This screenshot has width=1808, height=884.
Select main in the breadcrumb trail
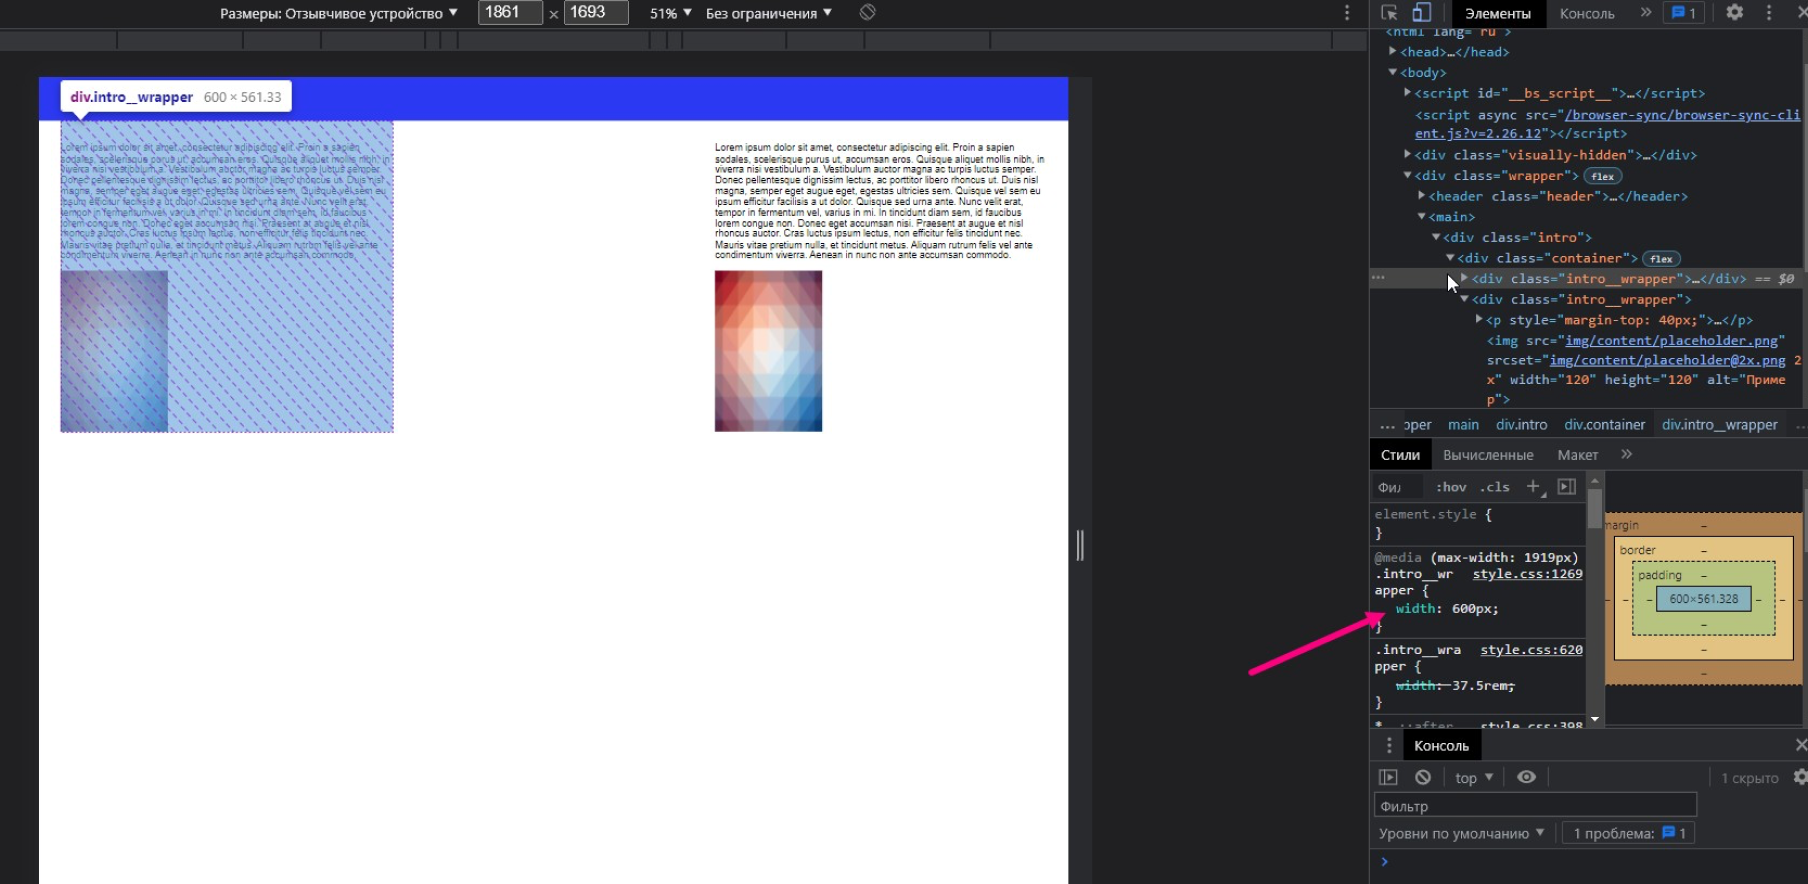(1463, 425)
